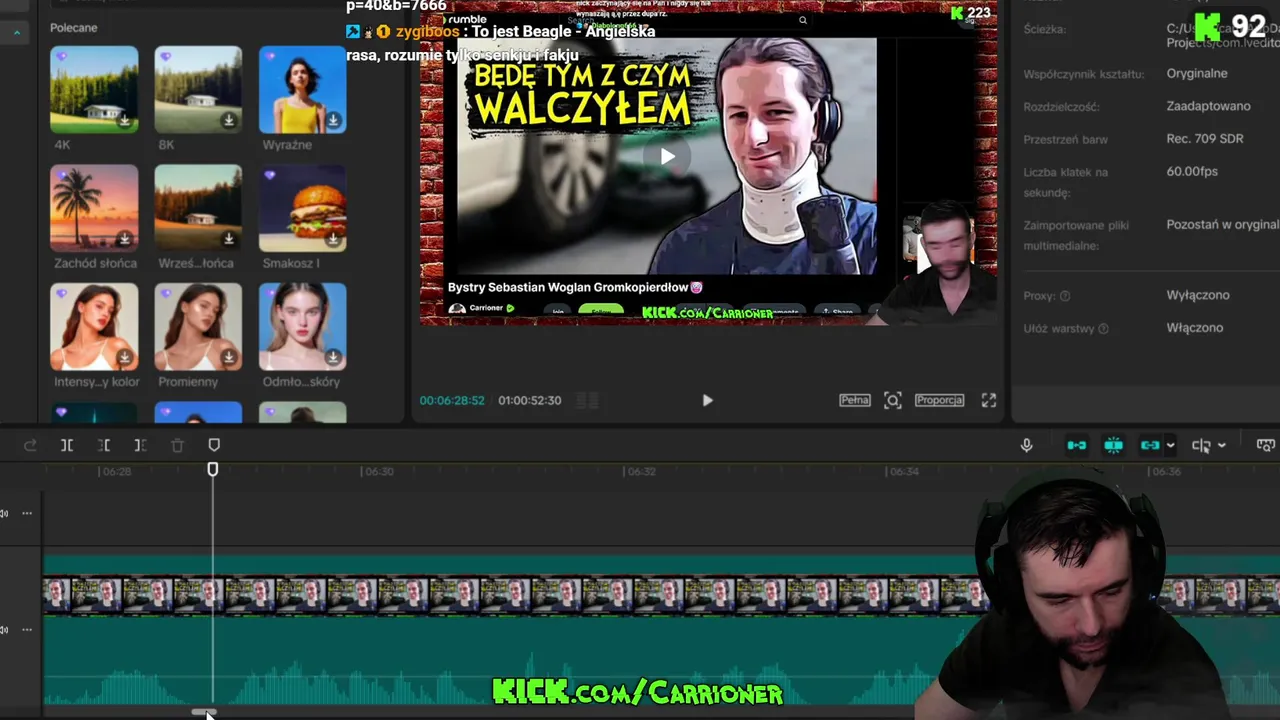1280x720 pixels.
Task: Open the Pełna preview quality menu
Action: point(854,400)
